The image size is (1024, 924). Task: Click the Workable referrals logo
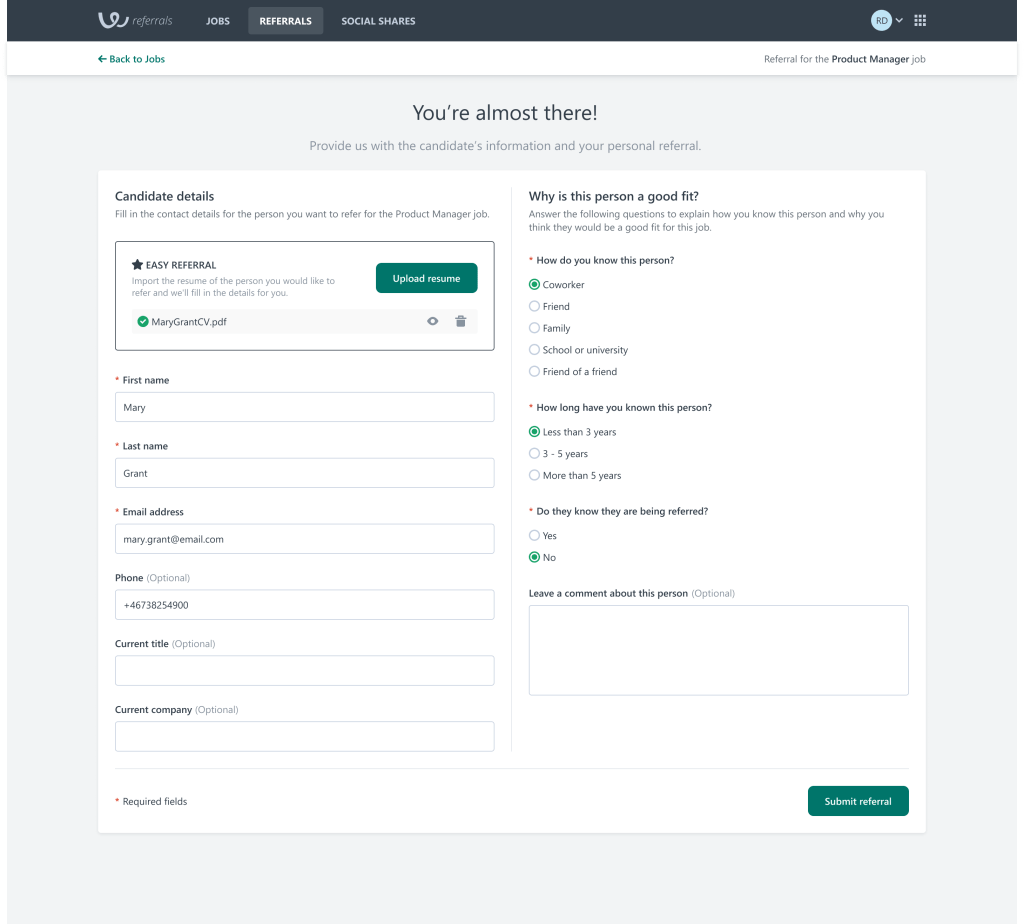pos(135,20)
